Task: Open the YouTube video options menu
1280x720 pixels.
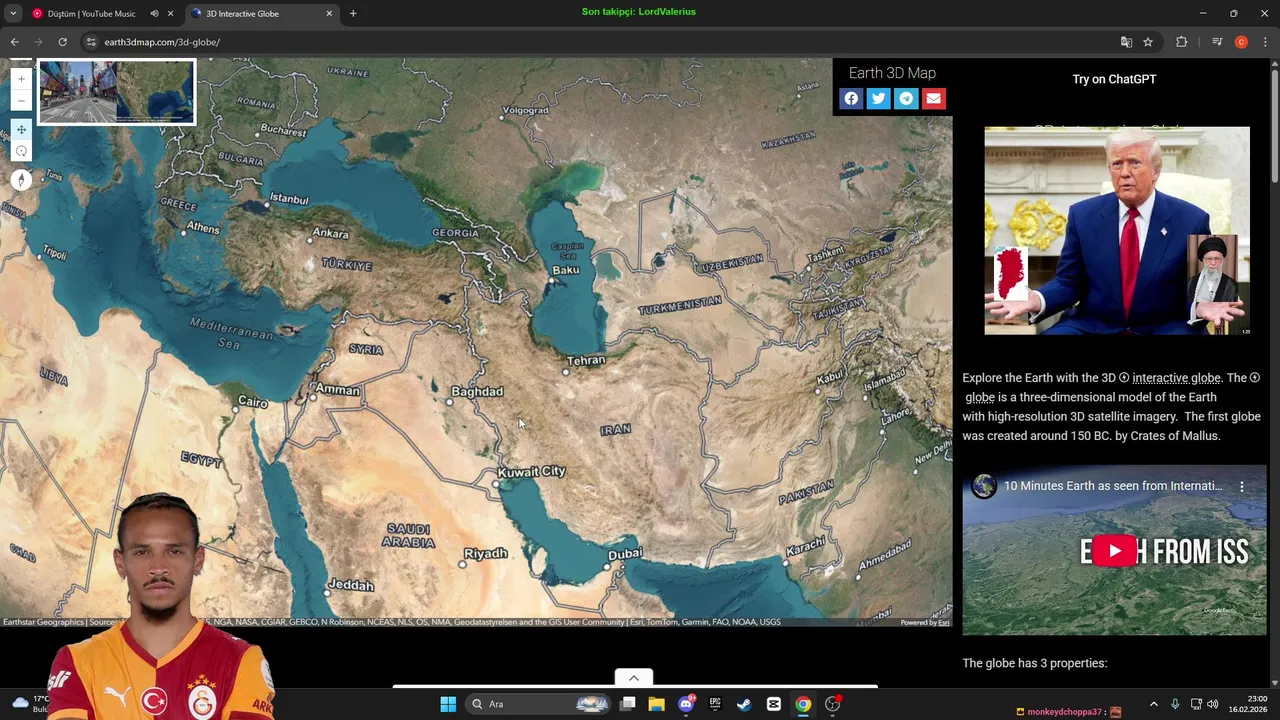Action: pyautogui.click(x=1242, y=486)
